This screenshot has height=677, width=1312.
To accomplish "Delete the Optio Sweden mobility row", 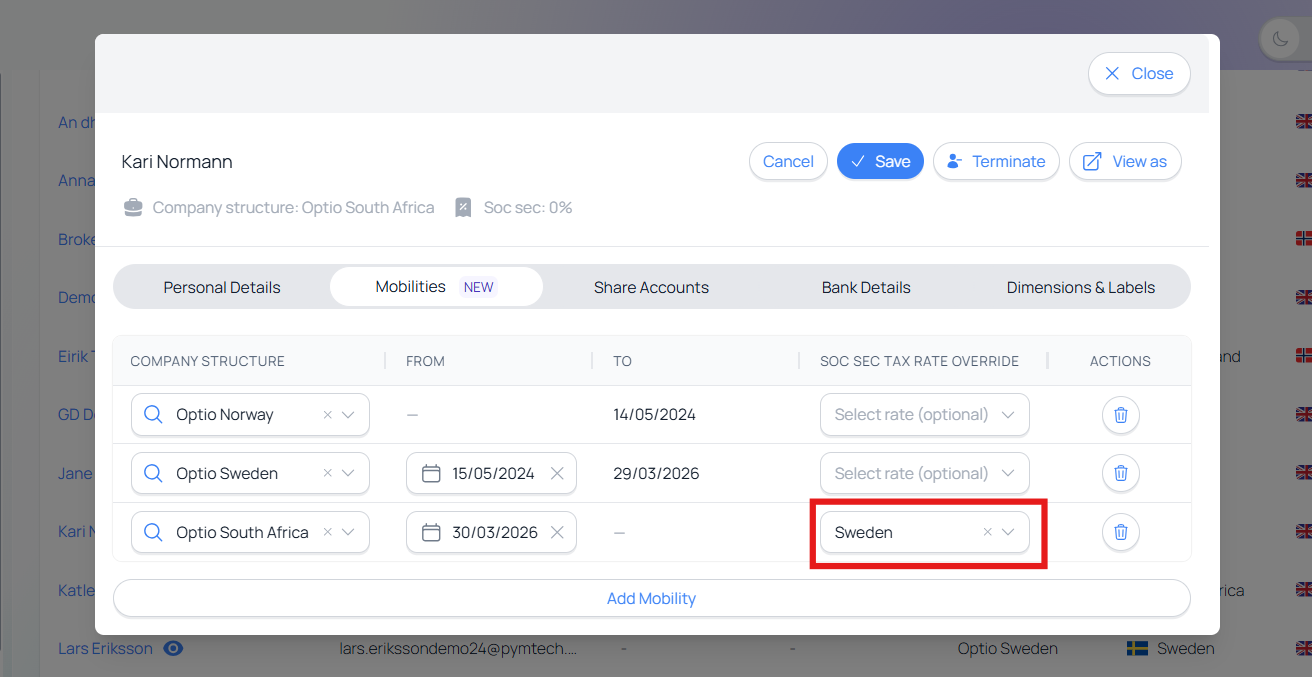I will pos(1120,474).
